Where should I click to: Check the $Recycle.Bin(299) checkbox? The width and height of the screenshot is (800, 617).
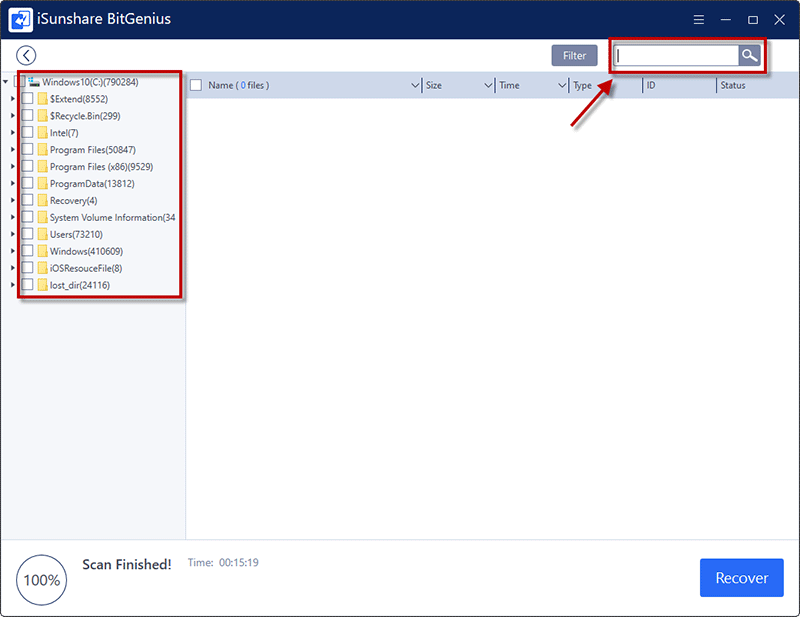(28, 115)
